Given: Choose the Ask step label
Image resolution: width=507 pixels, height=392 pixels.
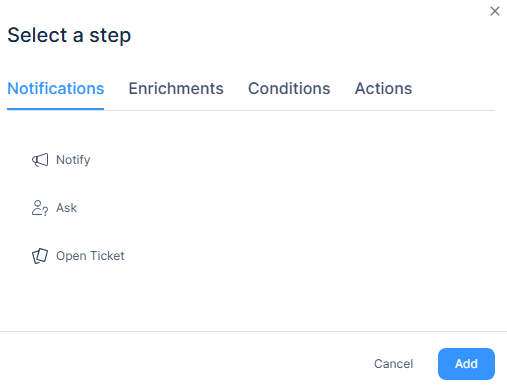Looking at the screenshot, I should tap(66, 208).
